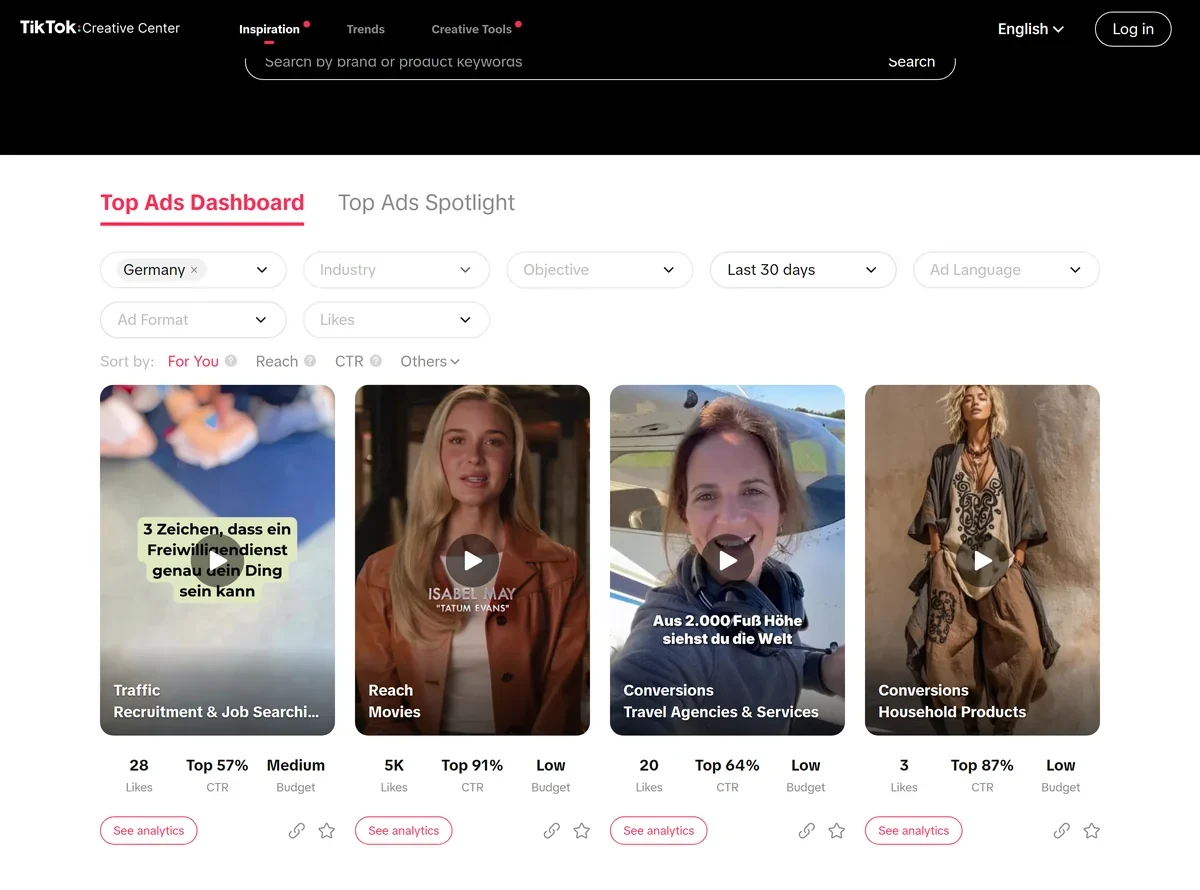Show help info next to For You sort
This screenshot has width=1200, height=890.
click(x=231, y=361)
